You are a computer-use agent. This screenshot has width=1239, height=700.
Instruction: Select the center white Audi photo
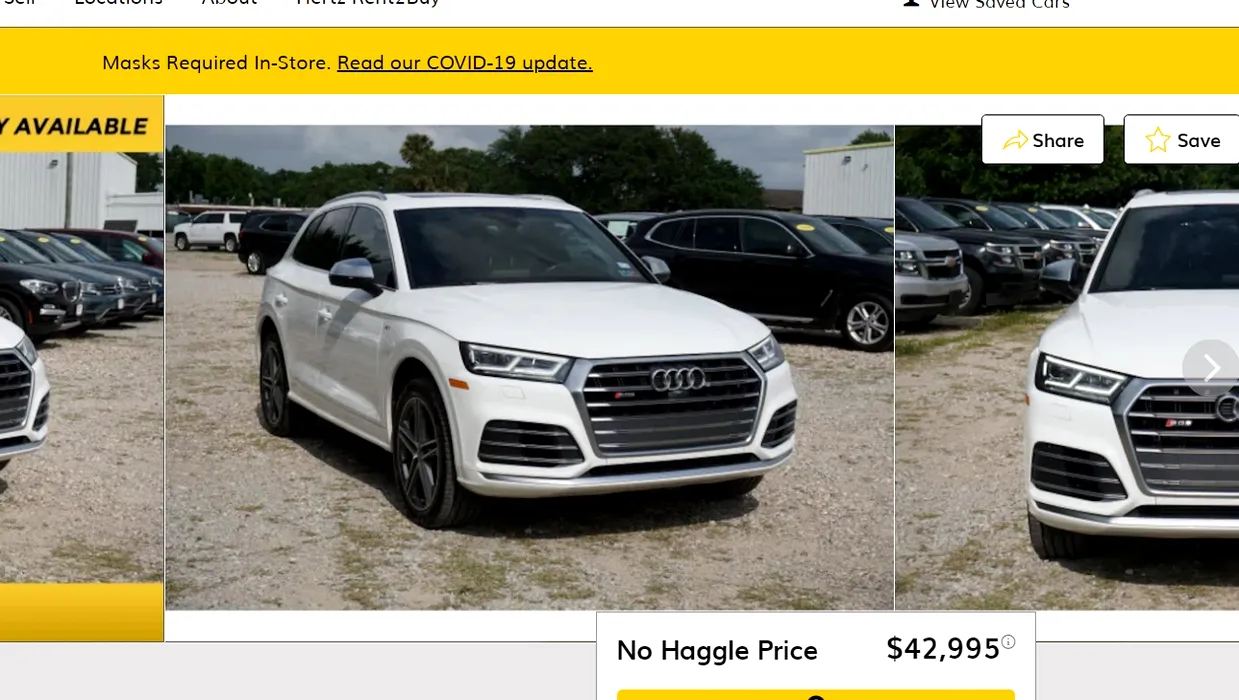tap(529, 367)
